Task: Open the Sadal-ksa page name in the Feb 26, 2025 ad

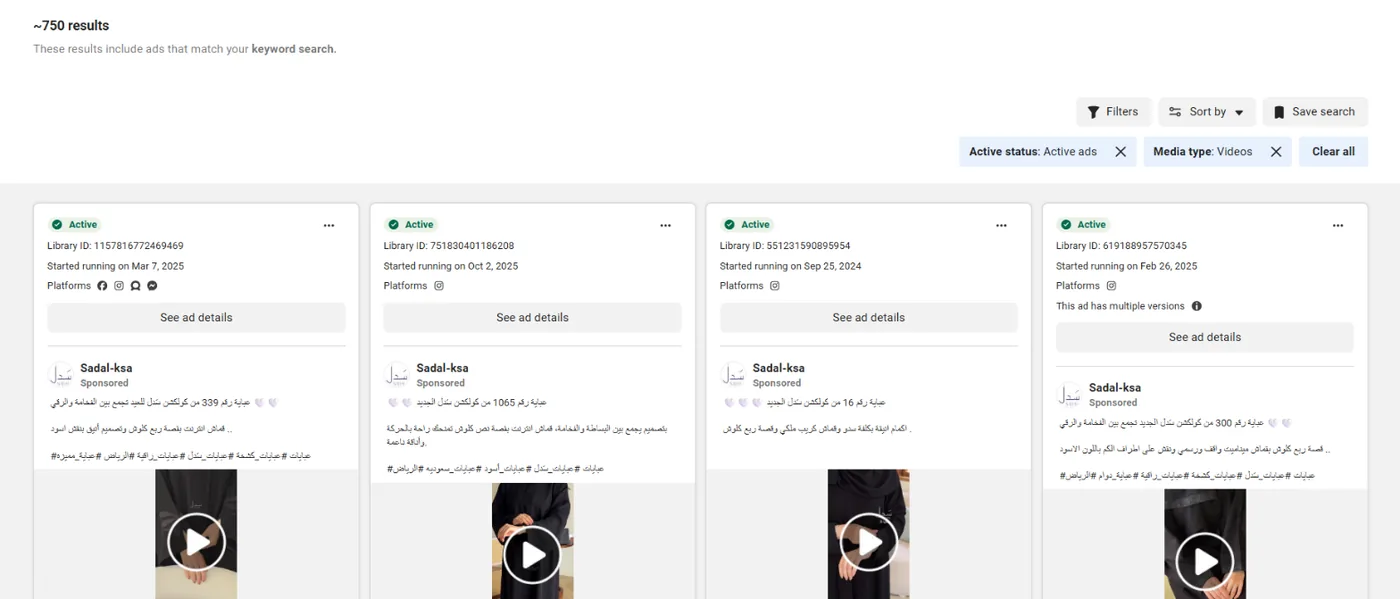Action: pyautogui.click(x=1115, y=388)
